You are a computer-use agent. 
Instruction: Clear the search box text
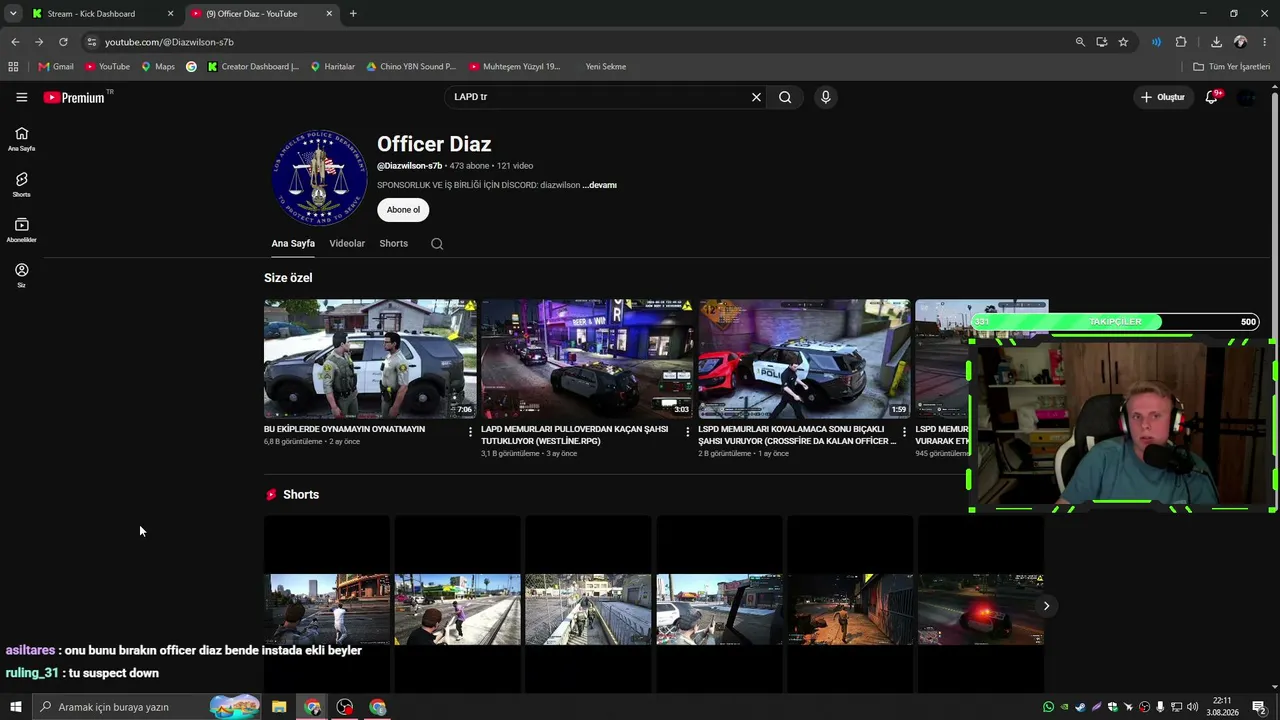(x=756, y=97)
